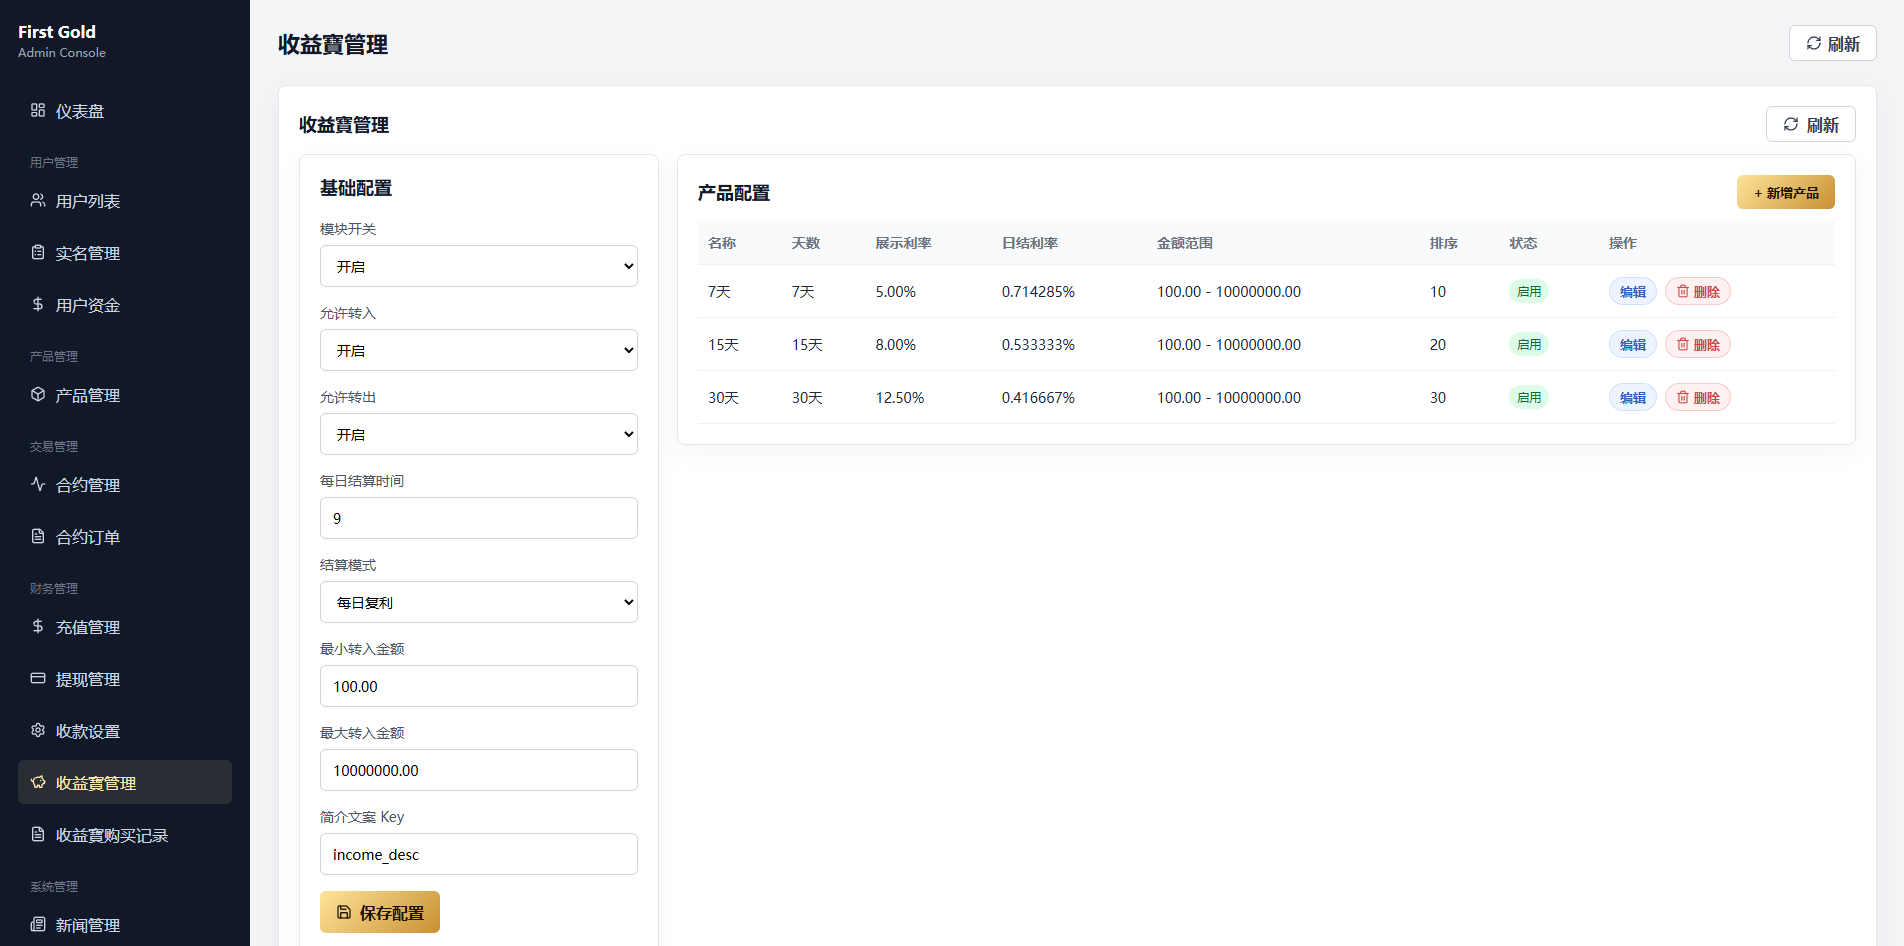Click the box icon beside 产品管理
Image resolution: width=1904 pixels, height=946 pixels.
pos(38,394)
